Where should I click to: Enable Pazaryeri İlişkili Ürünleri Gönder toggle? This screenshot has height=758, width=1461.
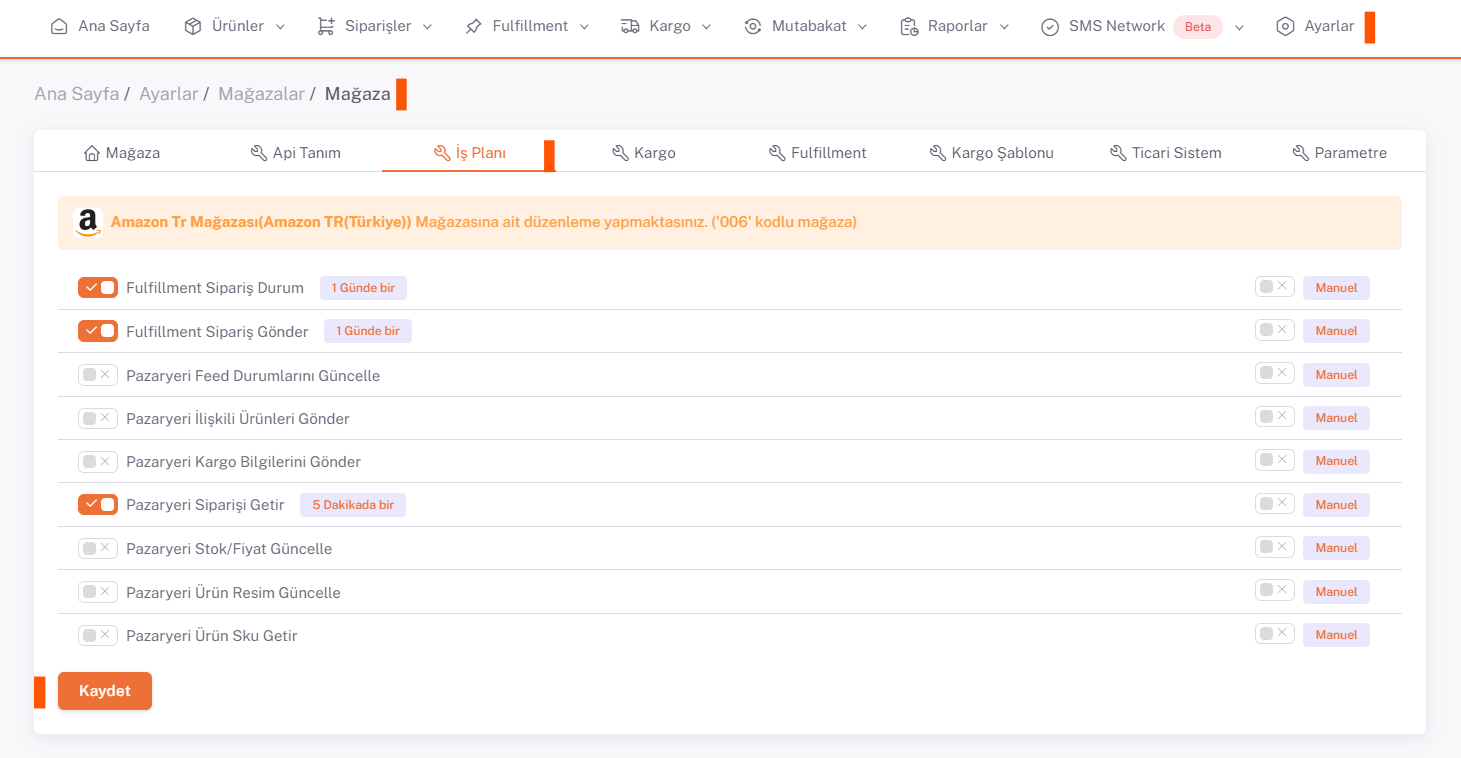pos(98,418)
